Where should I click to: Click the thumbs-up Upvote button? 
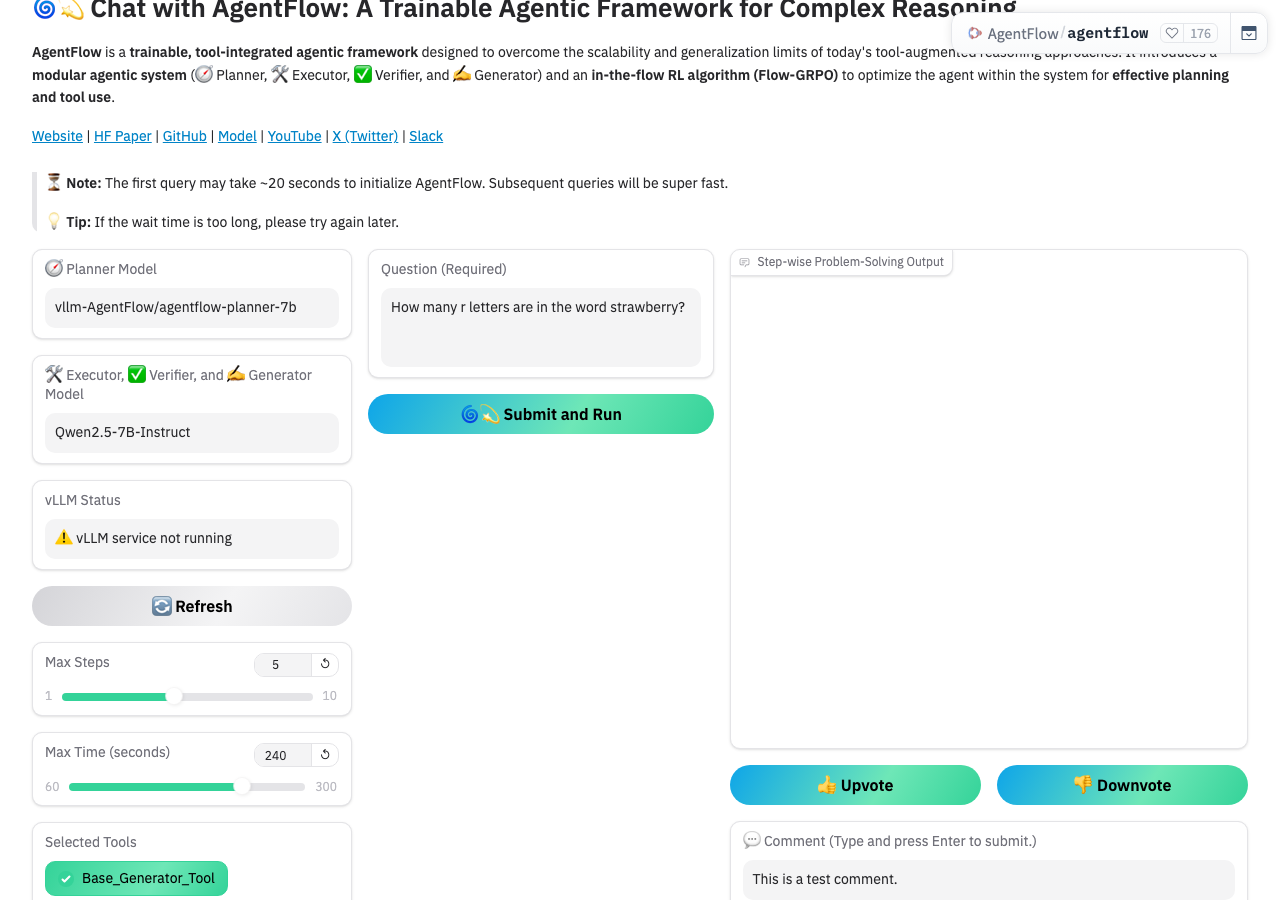(x=855, y=785)
